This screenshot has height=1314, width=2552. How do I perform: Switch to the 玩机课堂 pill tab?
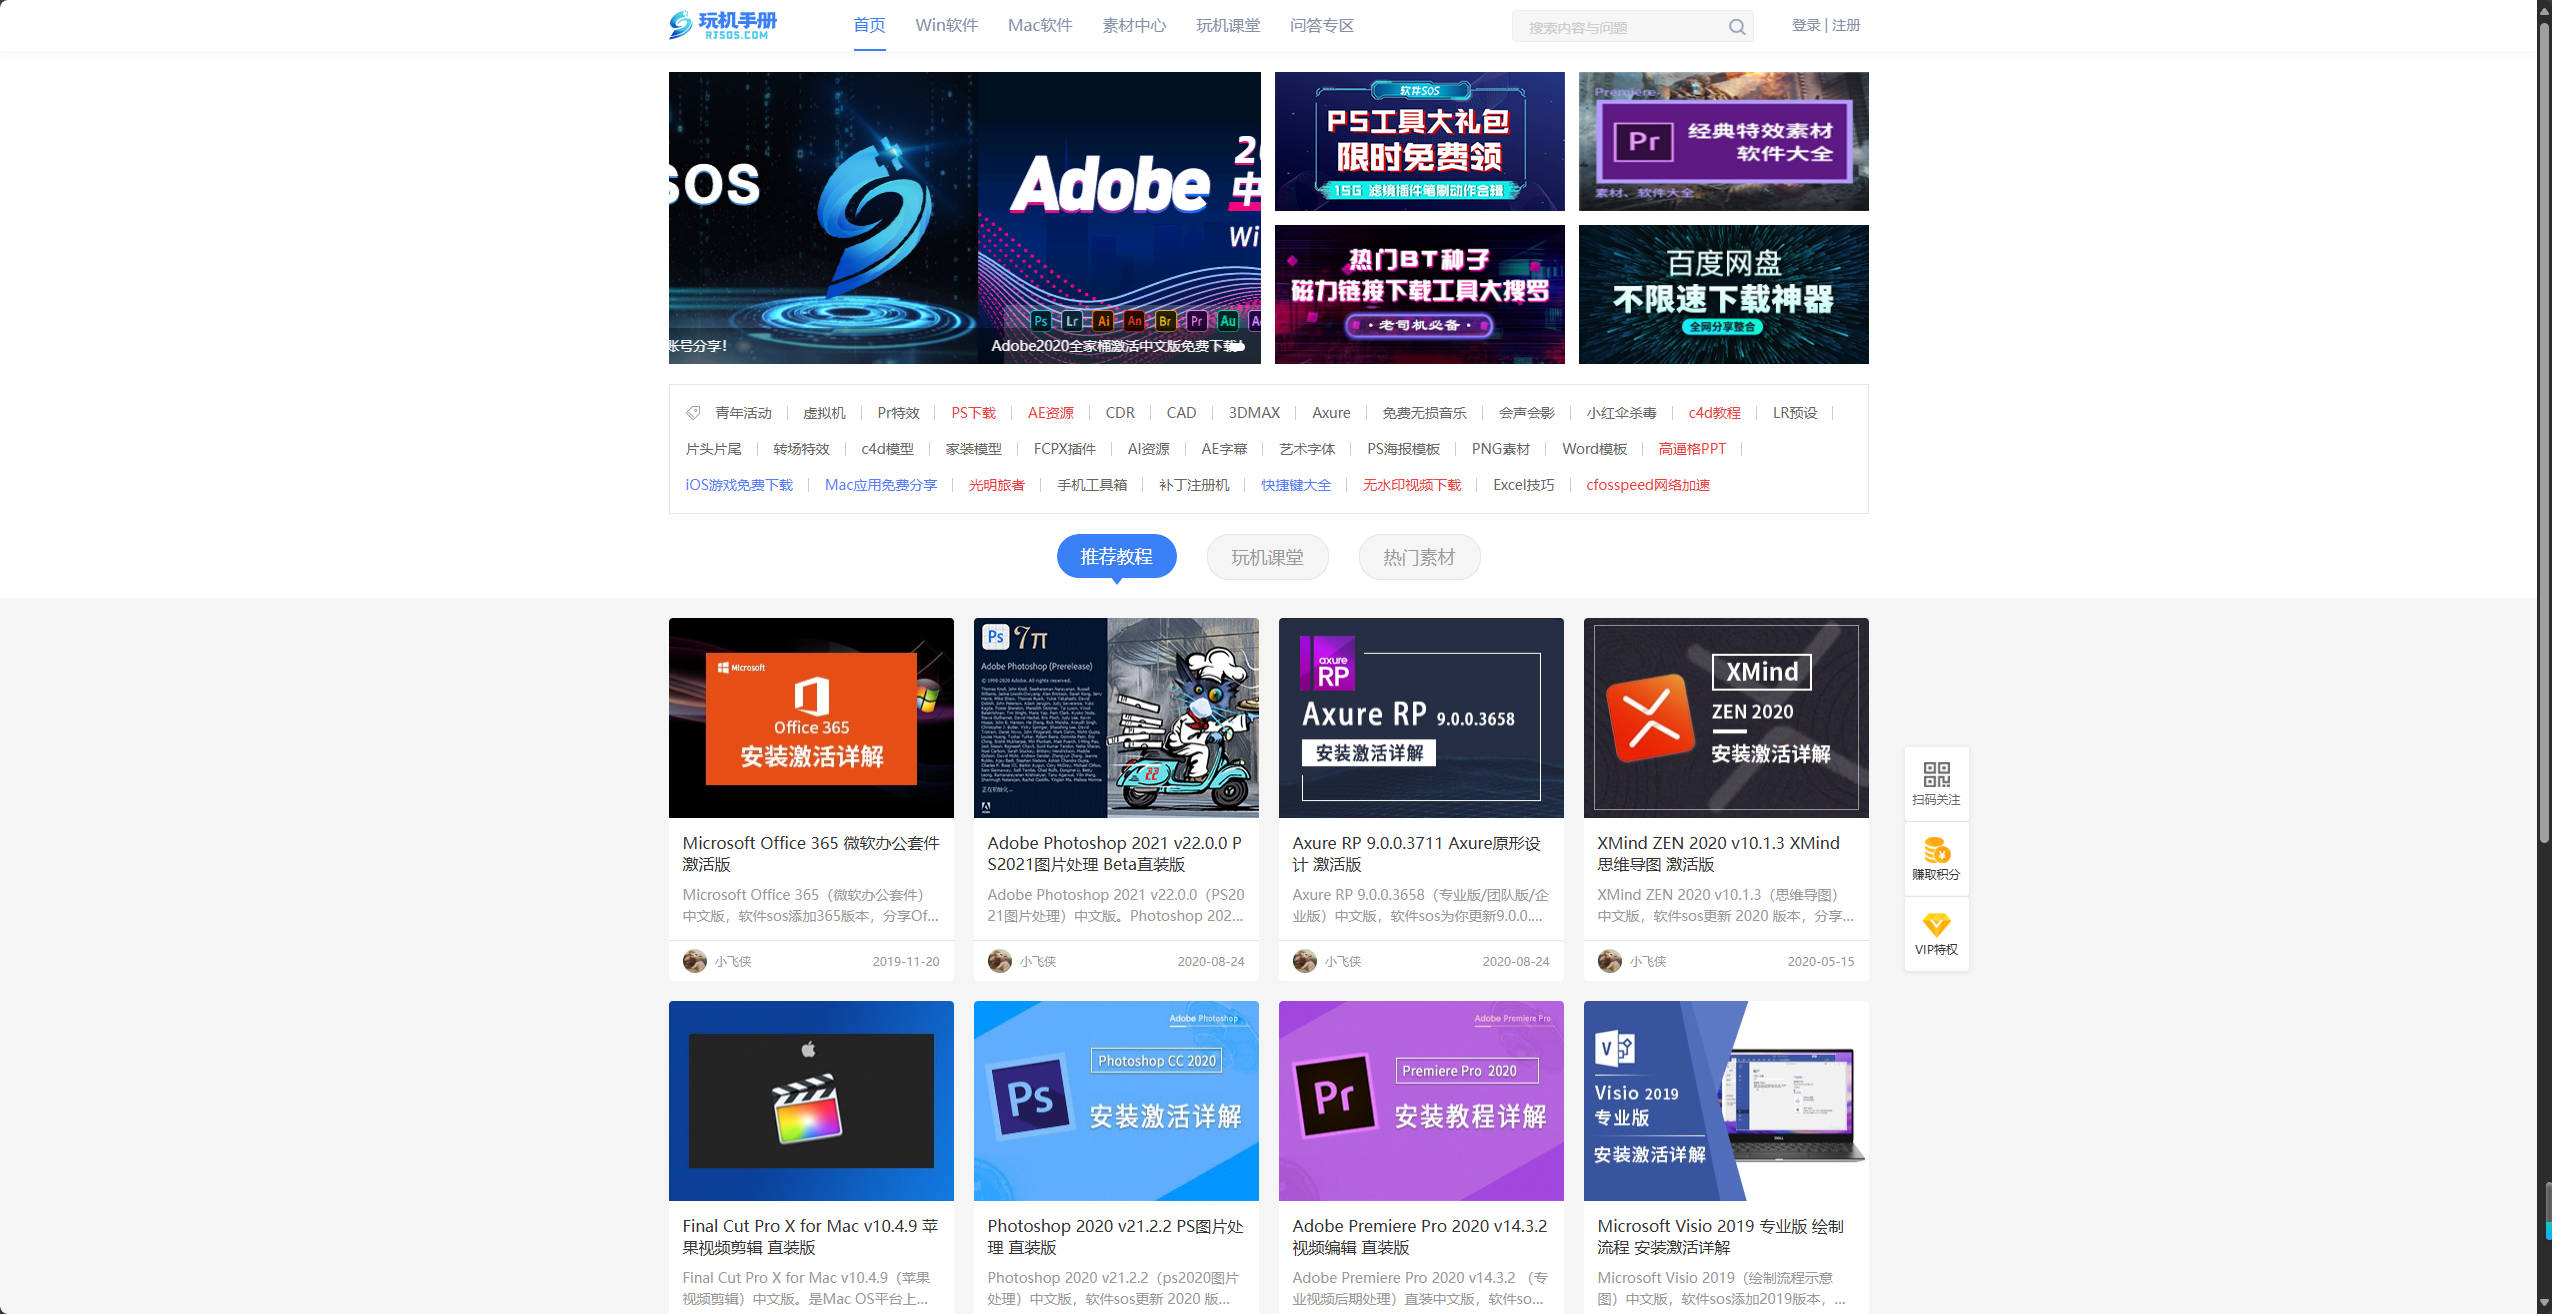tap(1267, 556)
